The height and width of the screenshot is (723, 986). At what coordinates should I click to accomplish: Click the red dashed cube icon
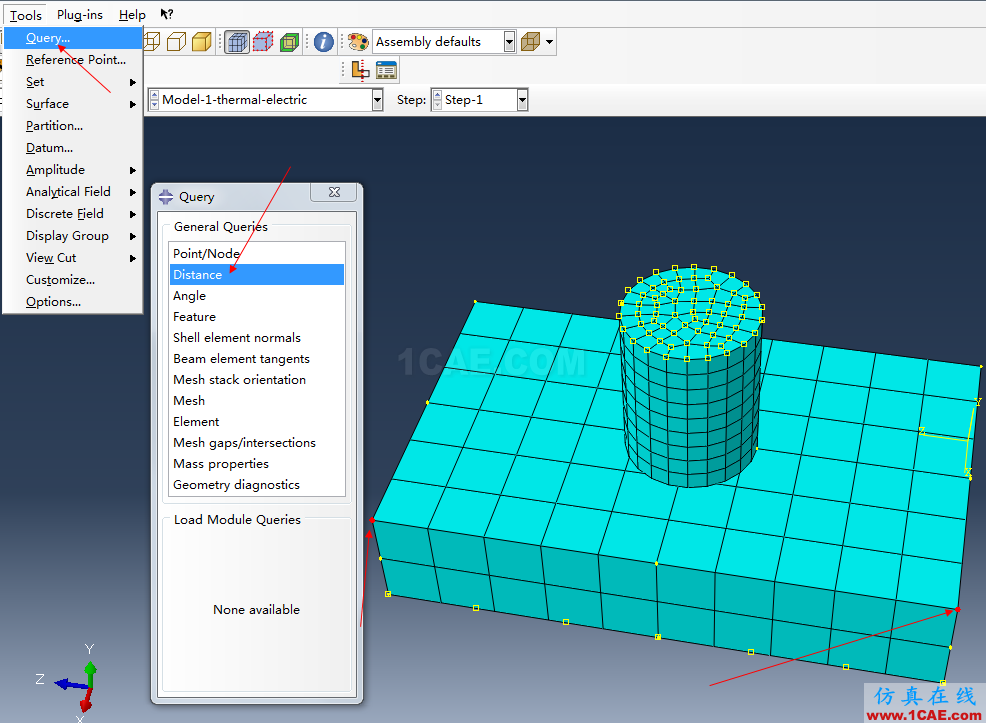coord(263,42)
